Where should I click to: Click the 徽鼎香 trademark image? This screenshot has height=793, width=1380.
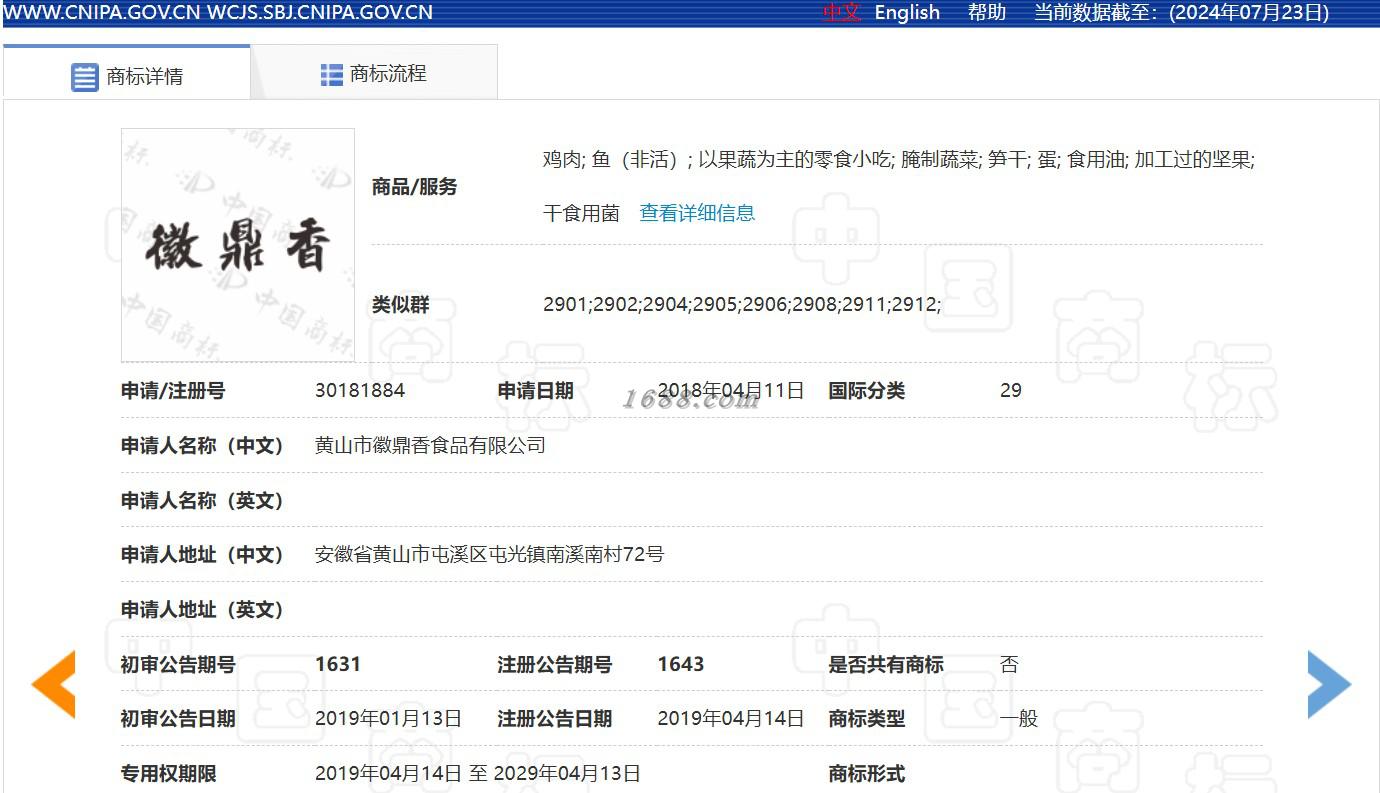pos(238,245)
